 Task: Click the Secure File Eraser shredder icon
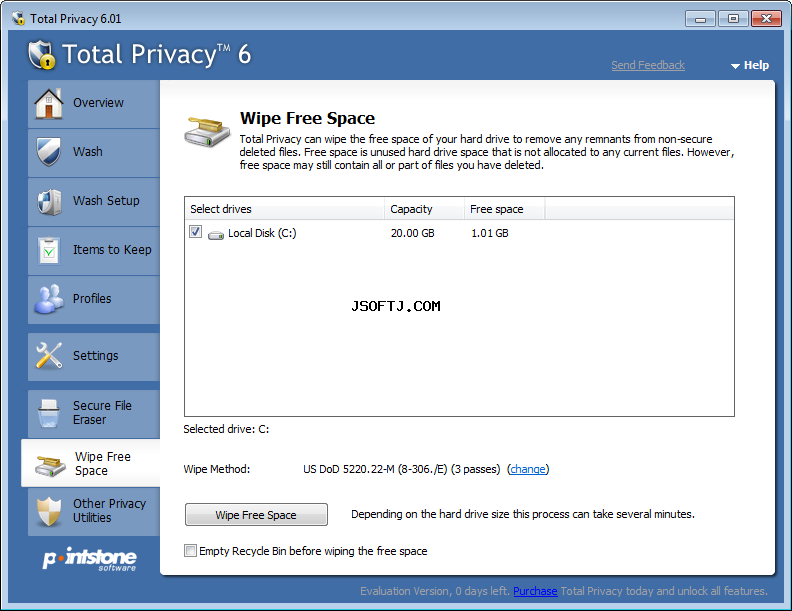49,413
